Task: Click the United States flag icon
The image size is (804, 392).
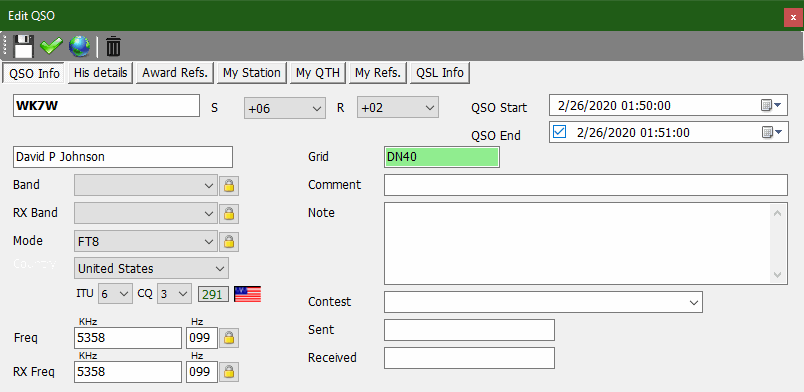Action: (x=248, y=294)
